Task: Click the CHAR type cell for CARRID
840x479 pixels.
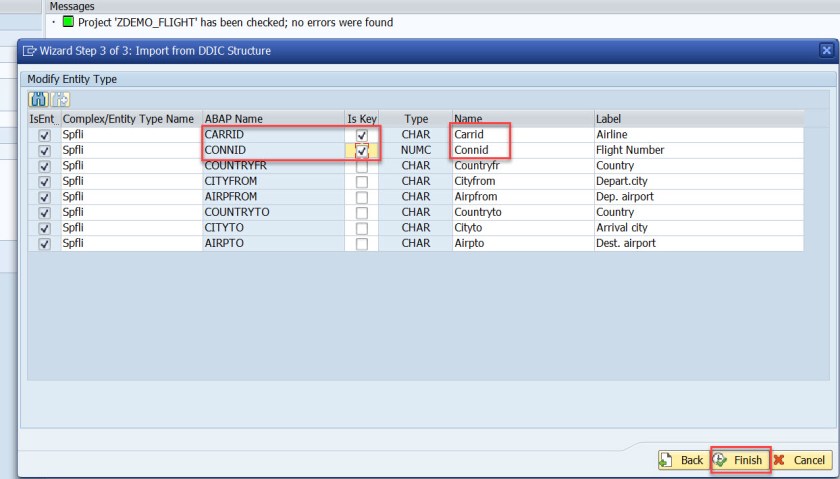Action: [416, 134]
